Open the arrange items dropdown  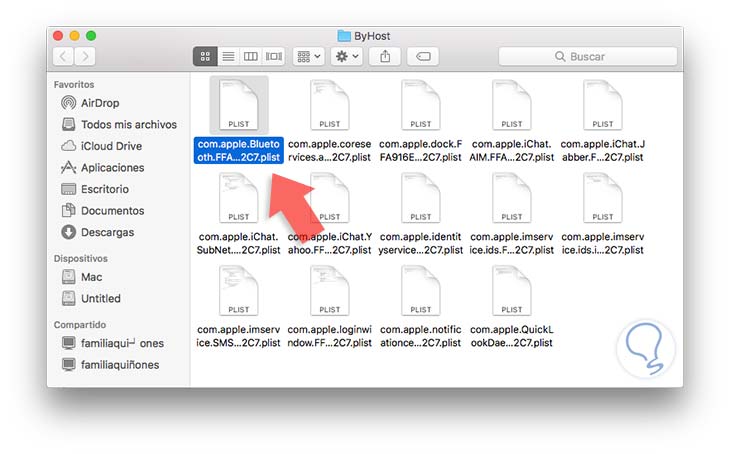(309, 56)
